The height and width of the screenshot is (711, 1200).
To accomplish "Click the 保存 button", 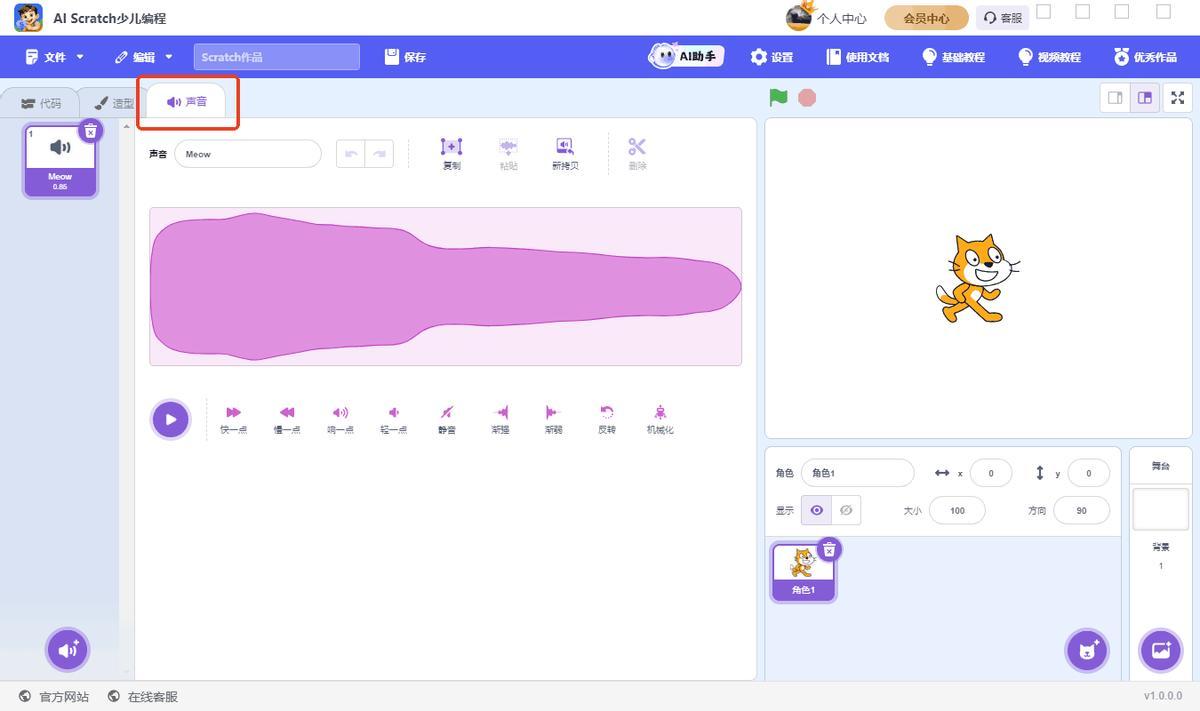I will pyautogui.click(x=406, y=57).
